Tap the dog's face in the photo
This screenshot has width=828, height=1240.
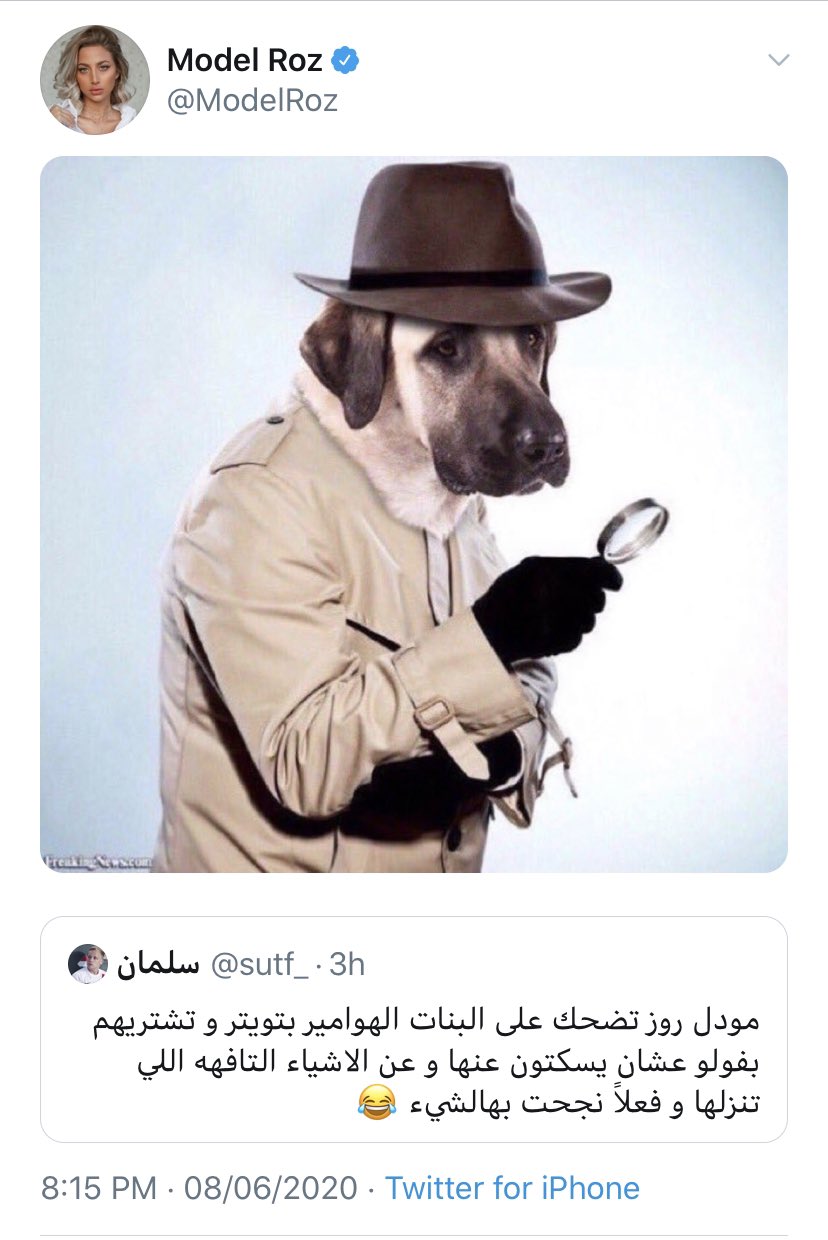[x=478, y=398]
